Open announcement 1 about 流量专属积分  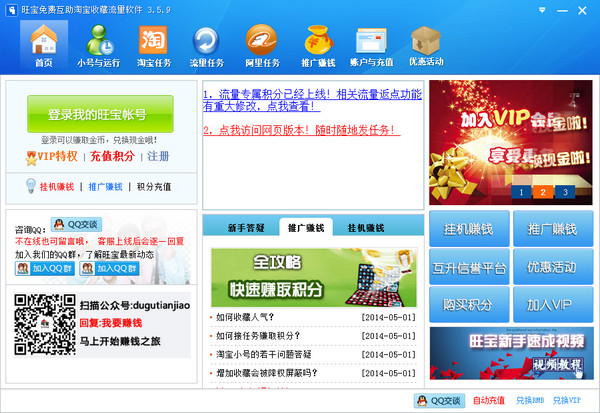point(312,100)
